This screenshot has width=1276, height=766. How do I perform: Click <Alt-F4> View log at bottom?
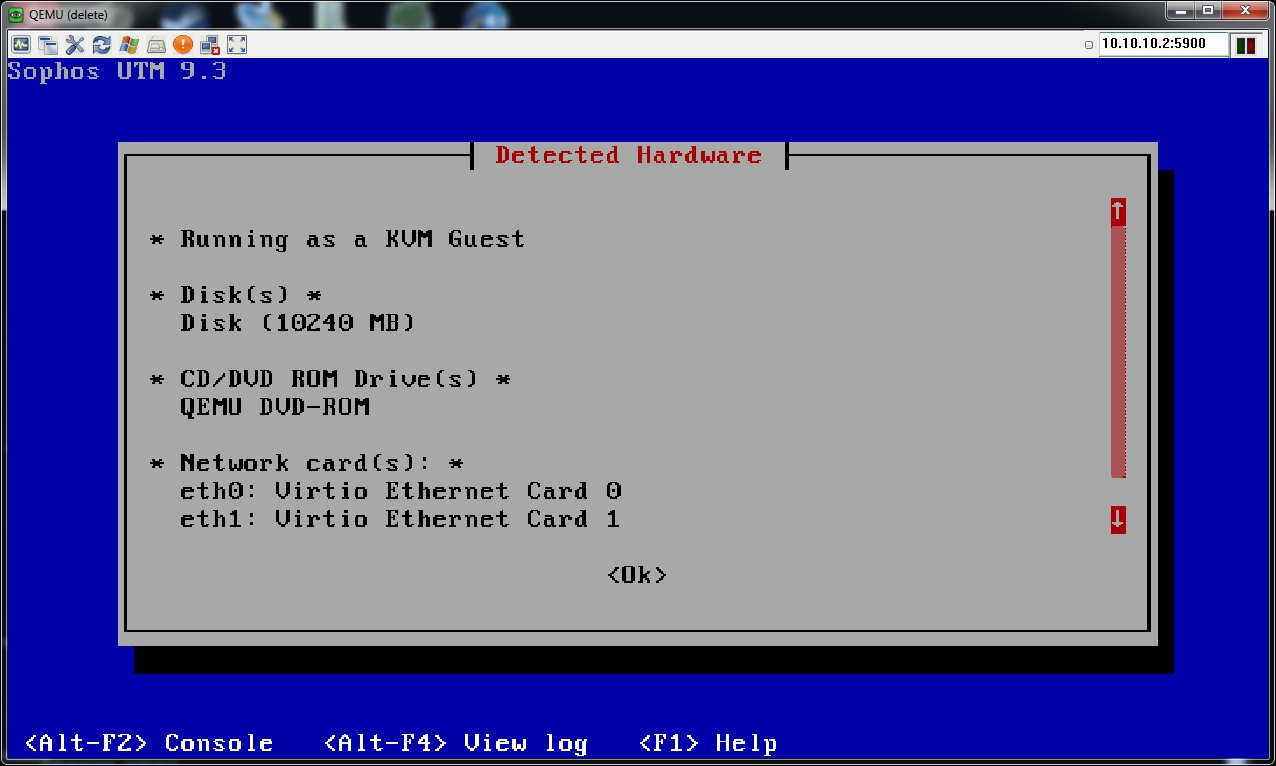click(x=456, y=743)
